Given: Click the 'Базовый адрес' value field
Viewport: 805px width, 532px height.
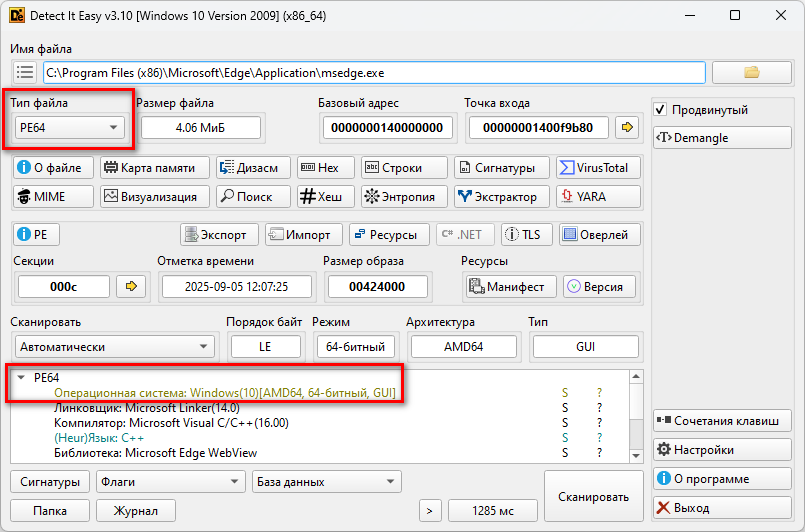Looking at the screenshot, I should [387, 127].
